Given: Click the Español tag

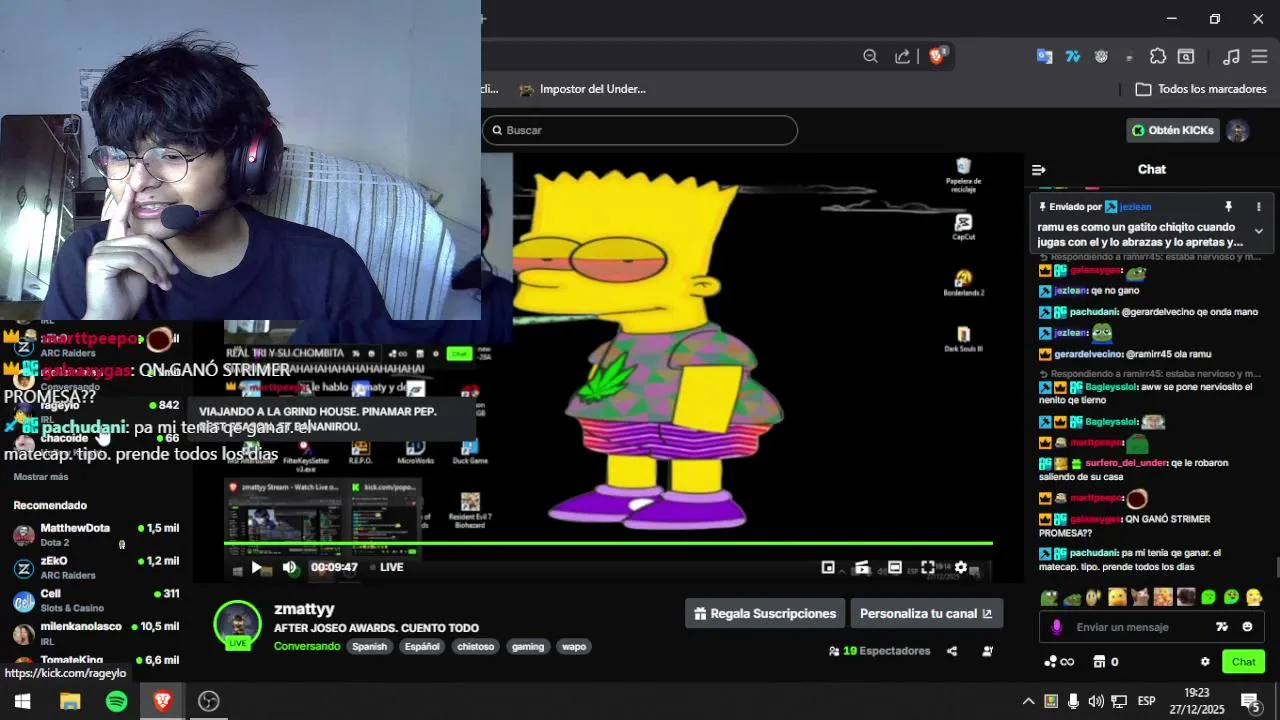Looking at the screenshot, I should (422, 646).
